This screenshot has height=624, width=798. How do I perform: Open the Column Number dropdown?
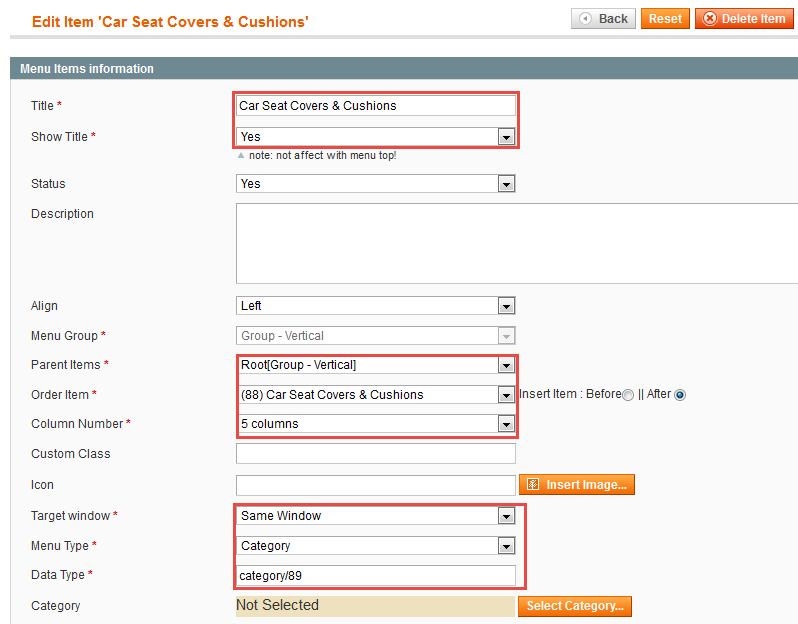pos(376,423)
